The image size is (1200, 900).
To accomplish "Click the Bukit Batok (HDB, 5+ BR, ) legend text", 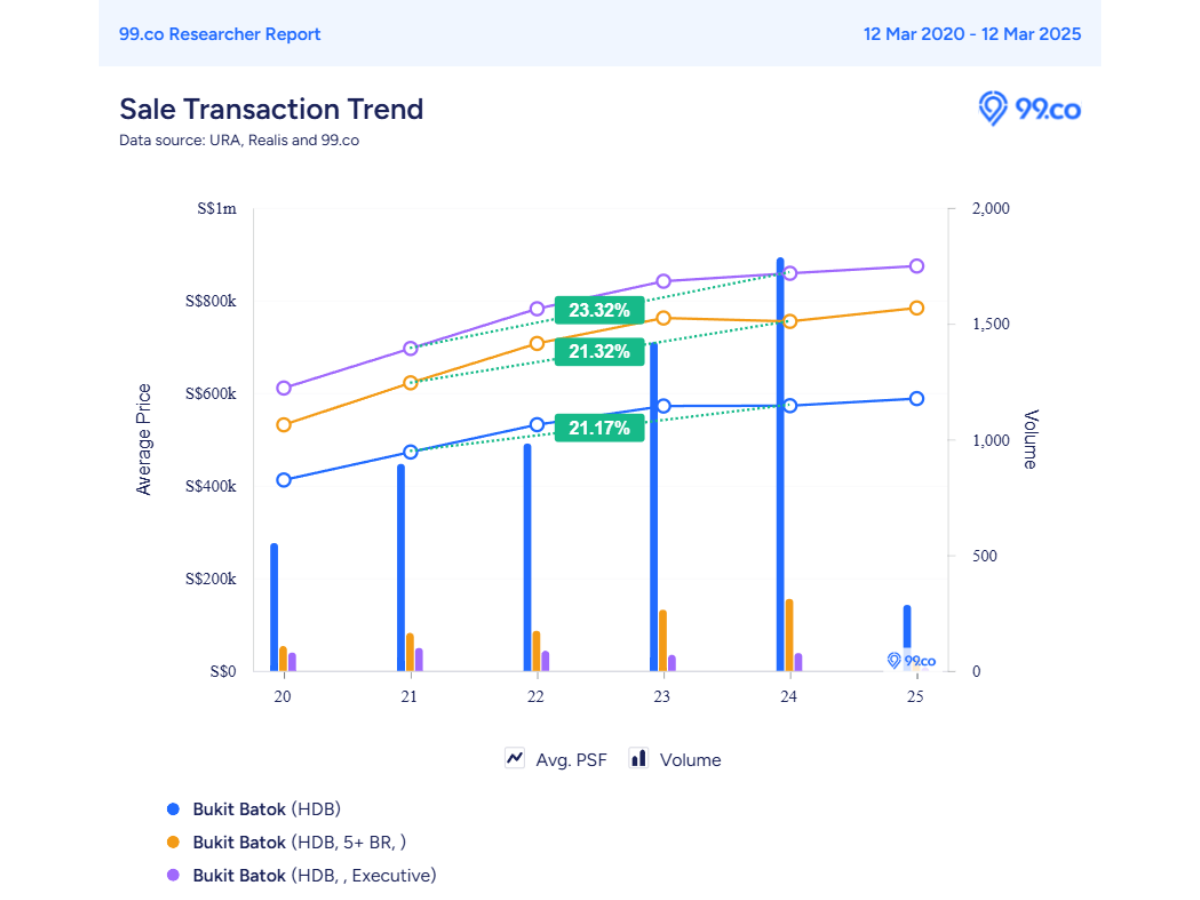I will (x=299, y=842).
